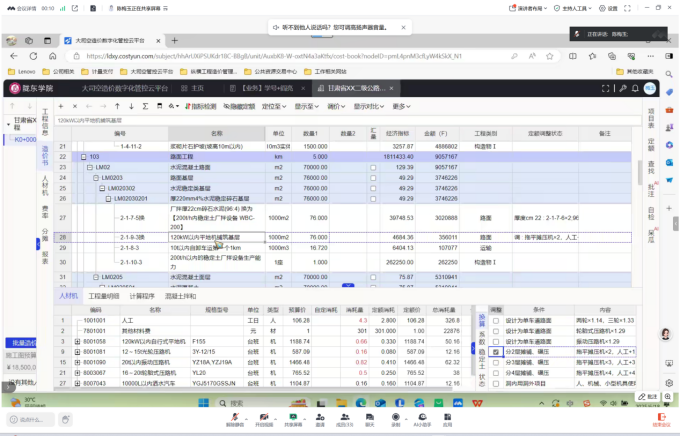Switch to the 计算程序 tab
This screenshot has height=436, width=680.
[x=142, y=296]
